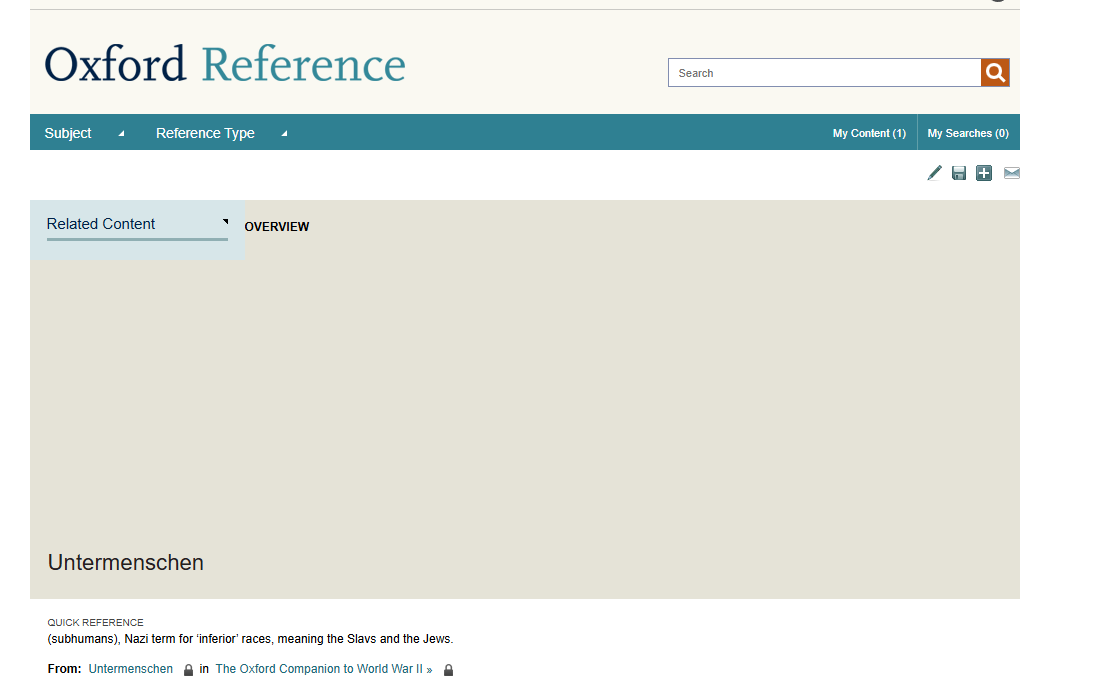The width and height of the screenshot is (1106, 690).
Task: Open the Untermenschen source link
Action: (130, 669)
